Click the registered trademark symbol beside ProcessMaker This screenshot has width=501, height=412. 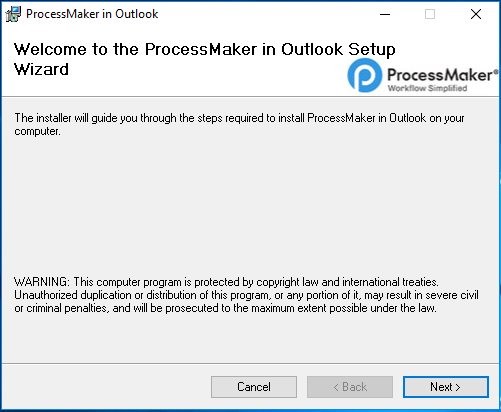(x=496, y=71)
